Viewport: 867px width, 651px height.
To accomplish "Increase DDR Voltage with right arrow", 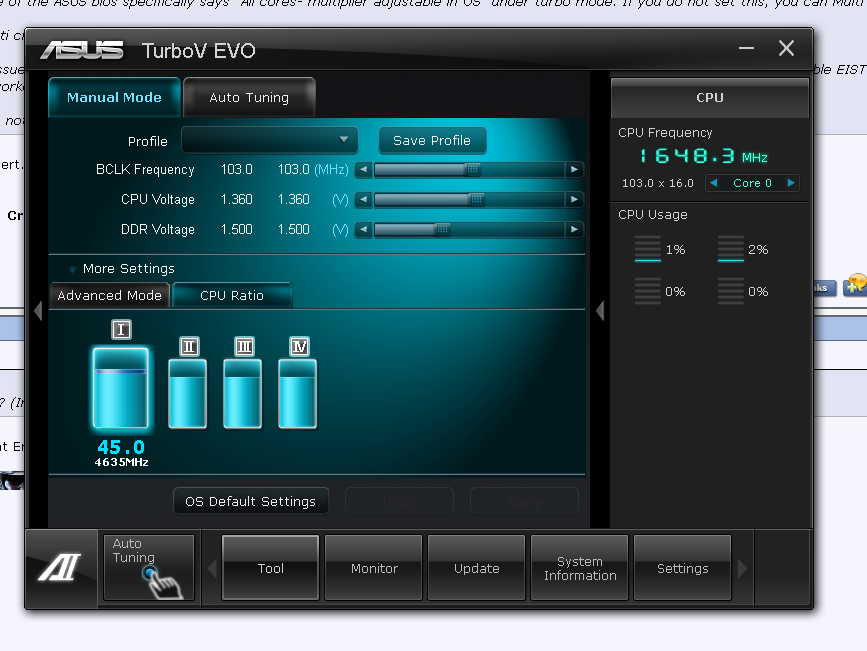I will [574, 229].
